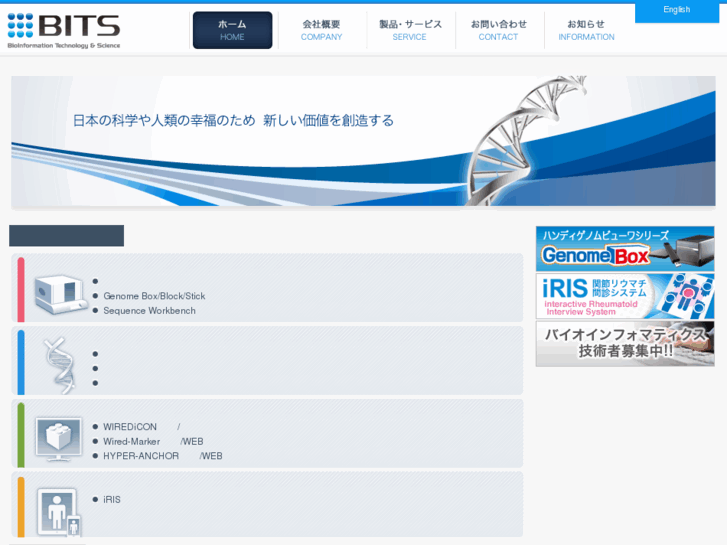Image resolution: width=727 pixels, height=545 pixels.
Task: Open the HYPER-ANCHOR /WEB link
Action: click(163, 456)
